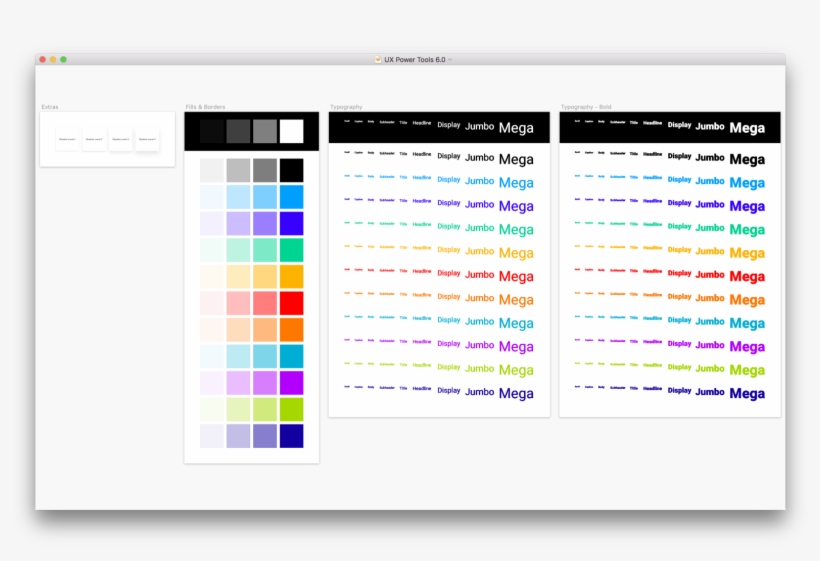This screenshot has height=561, width=820.
Task: Select the Extras artboard label
Action: pos(50,107)
